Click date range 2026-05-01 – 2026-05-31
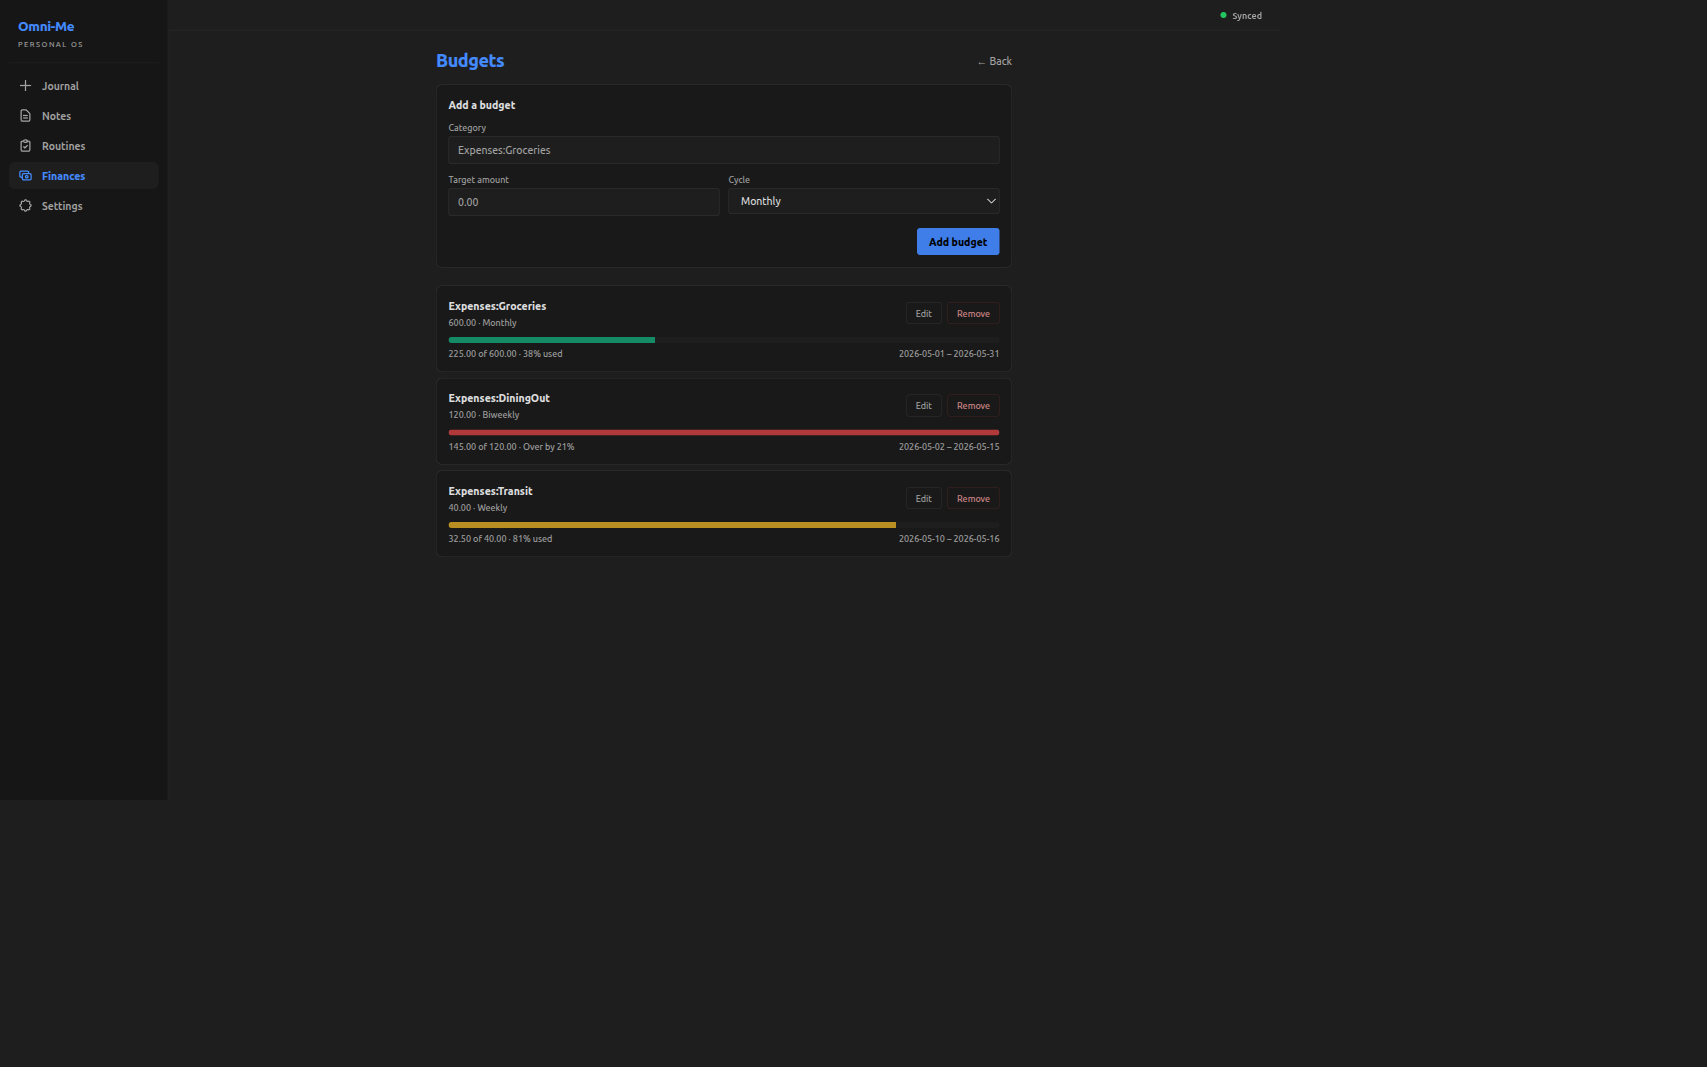Screen dimensions: 1707x1067 [948, 354]
